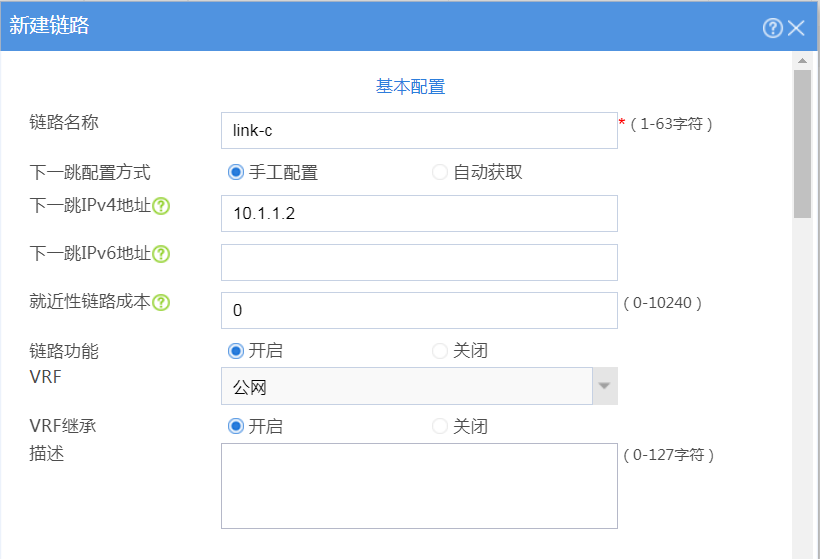The height and width of the screenshot is (559, 820).
Task: Click the empty 下一跳IPv6地址 field
Action: click(x=419, y=263)
